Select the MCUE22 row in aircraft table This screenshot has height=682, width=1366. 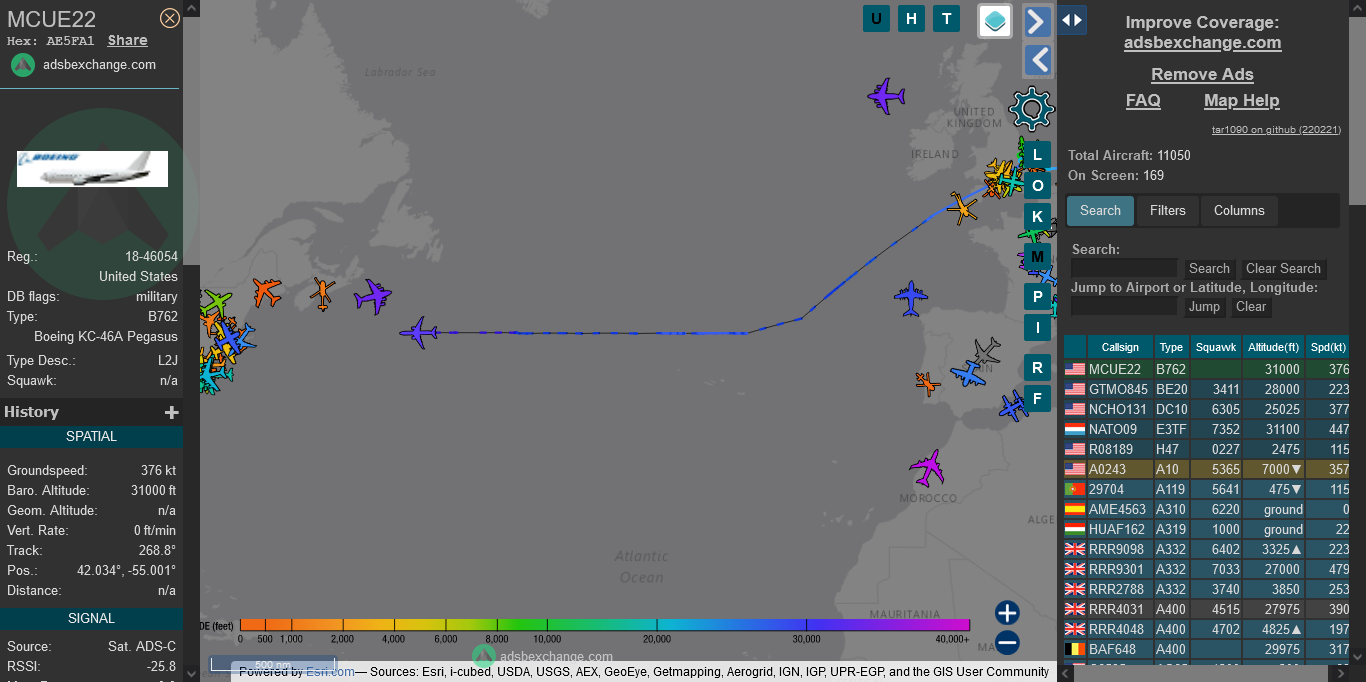tap(1206, 369)
